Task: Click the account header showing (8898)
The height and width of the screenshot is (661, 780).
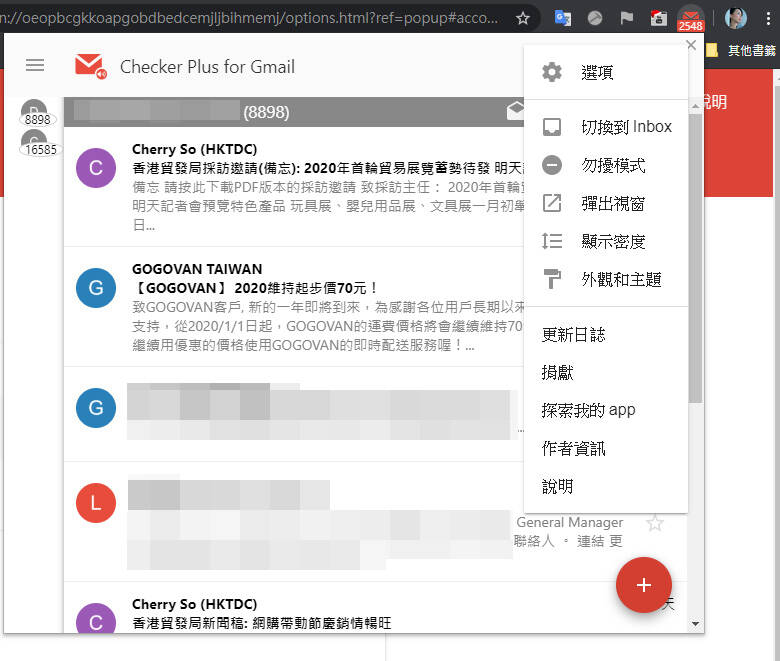Action: pyautogui.click(x=294, y=112)
